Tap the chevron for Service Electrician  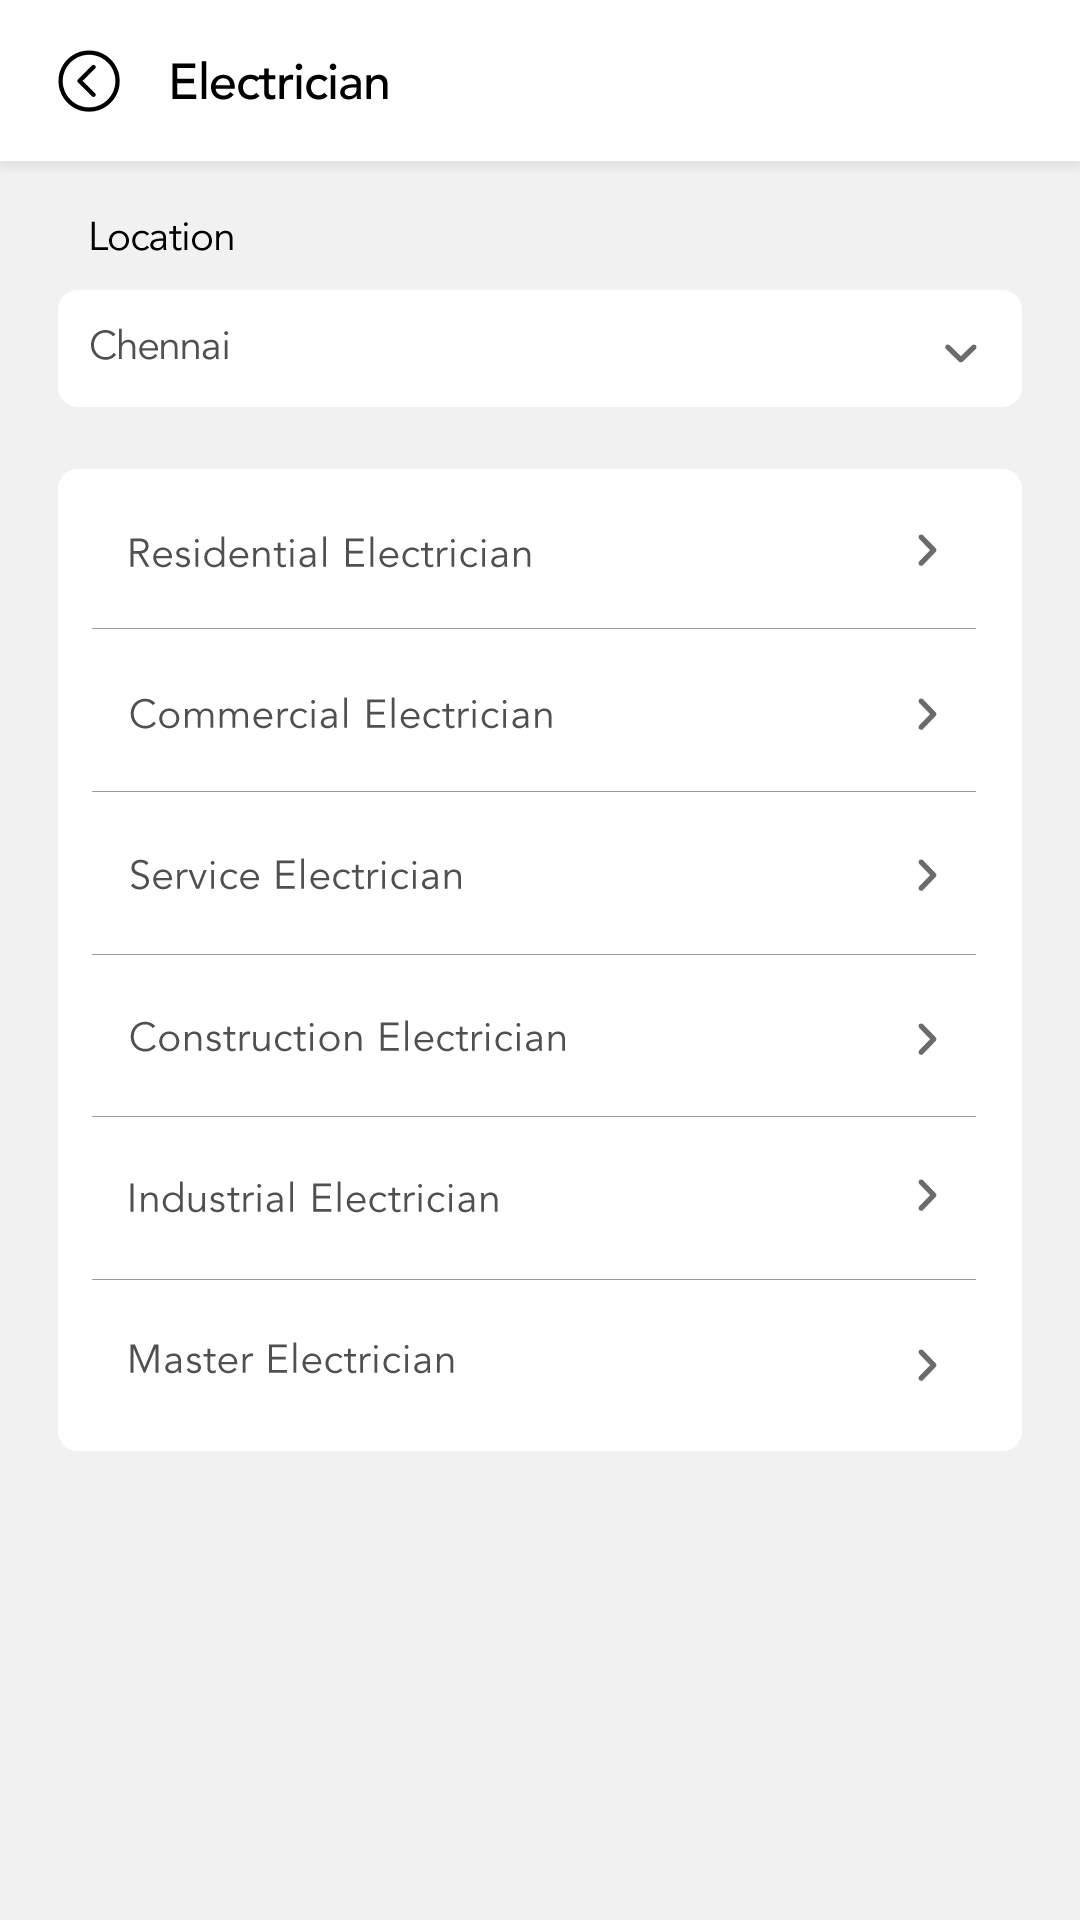pyautogui.click(x=927, y=876)
